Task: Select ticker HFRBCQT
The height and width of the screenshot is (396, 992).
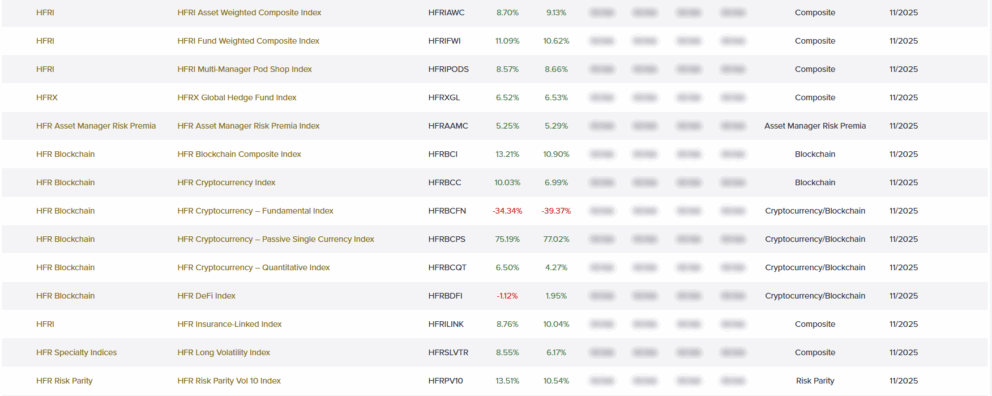Action: click(447, 268)
